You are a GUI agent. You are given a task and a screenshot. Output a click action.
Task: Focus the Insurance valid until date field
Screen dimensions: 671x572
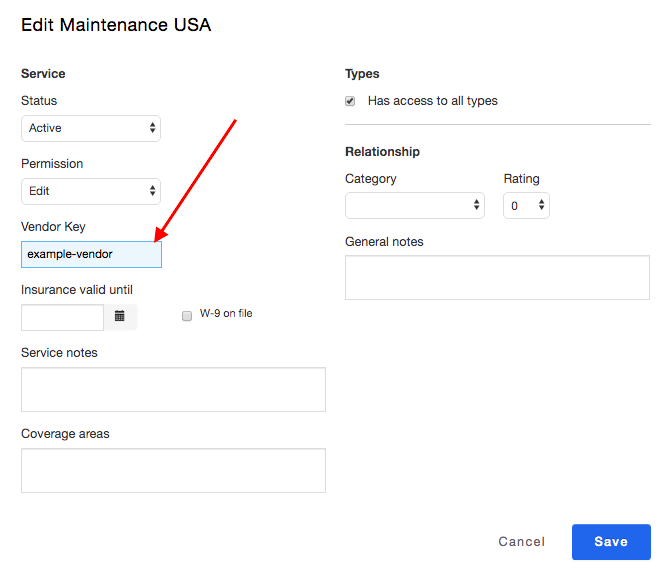coord(62,317)
